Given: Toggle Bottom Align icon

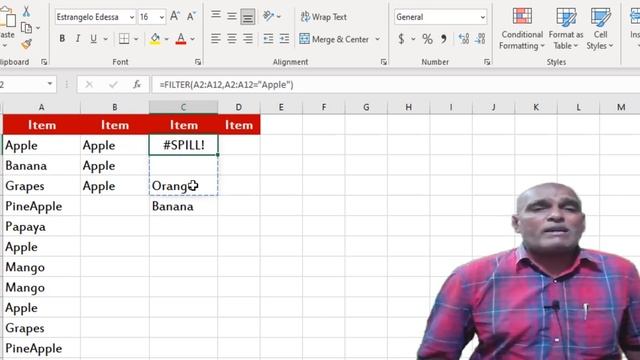Looking at the screenshot, I should pos(248,16).
